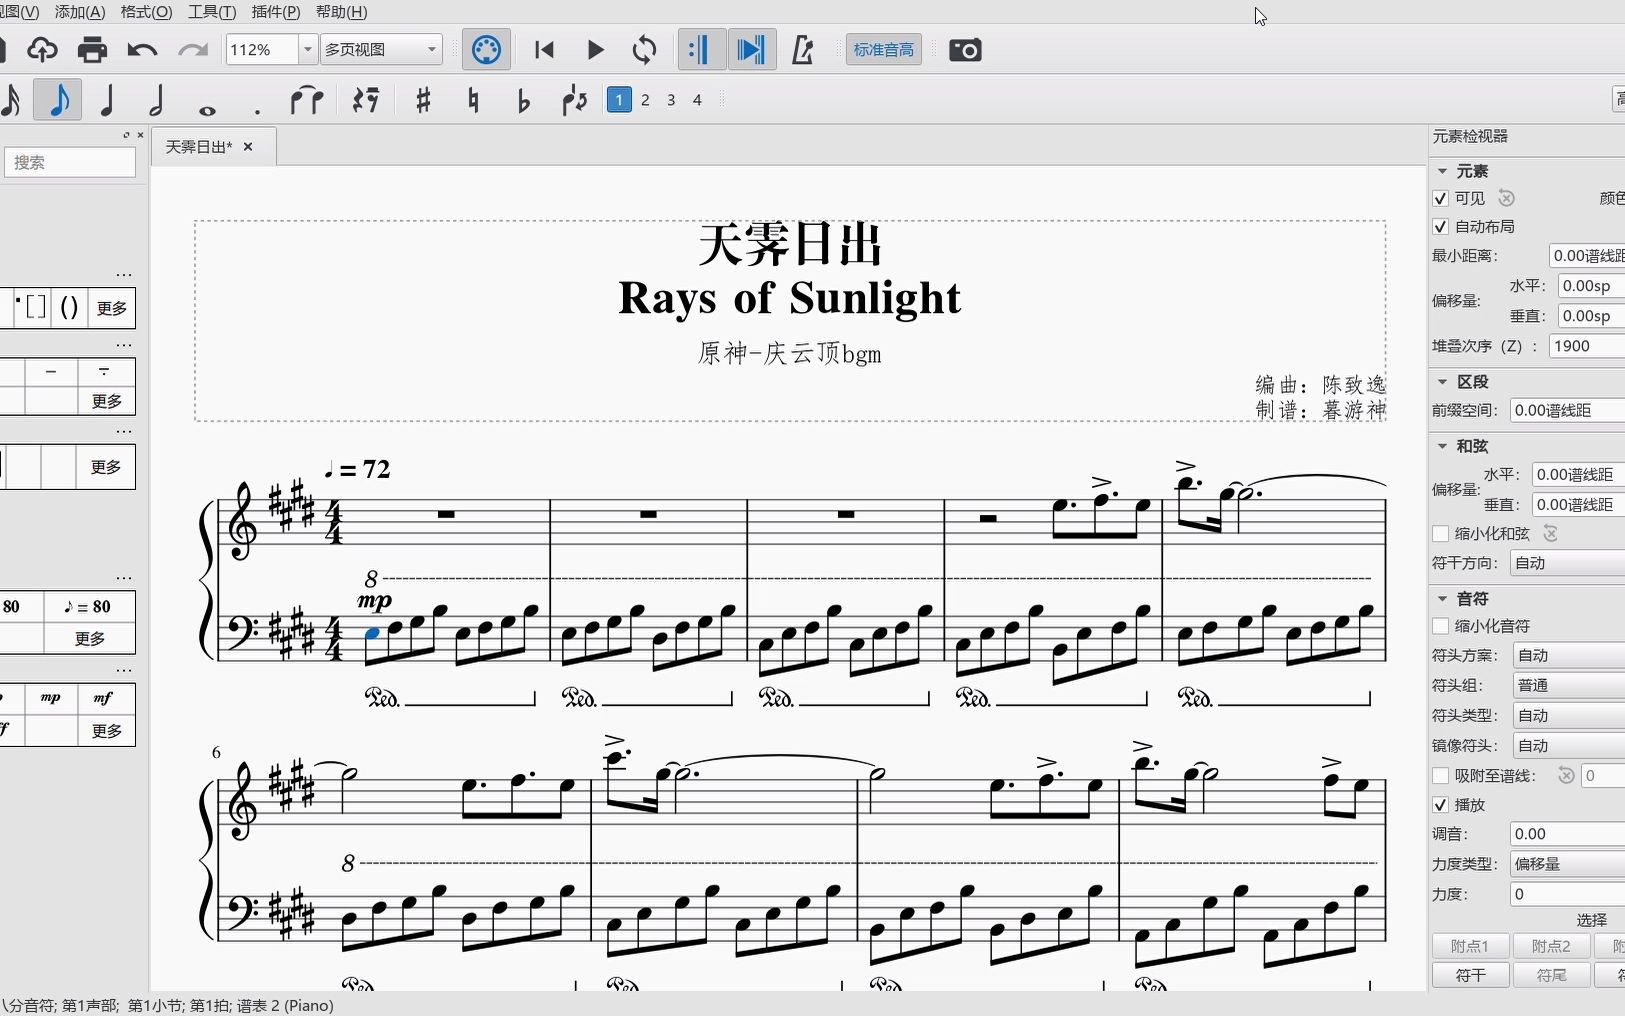Open the 添加(A) menu
The image size is (1625, 1016).
coord(80,12)
